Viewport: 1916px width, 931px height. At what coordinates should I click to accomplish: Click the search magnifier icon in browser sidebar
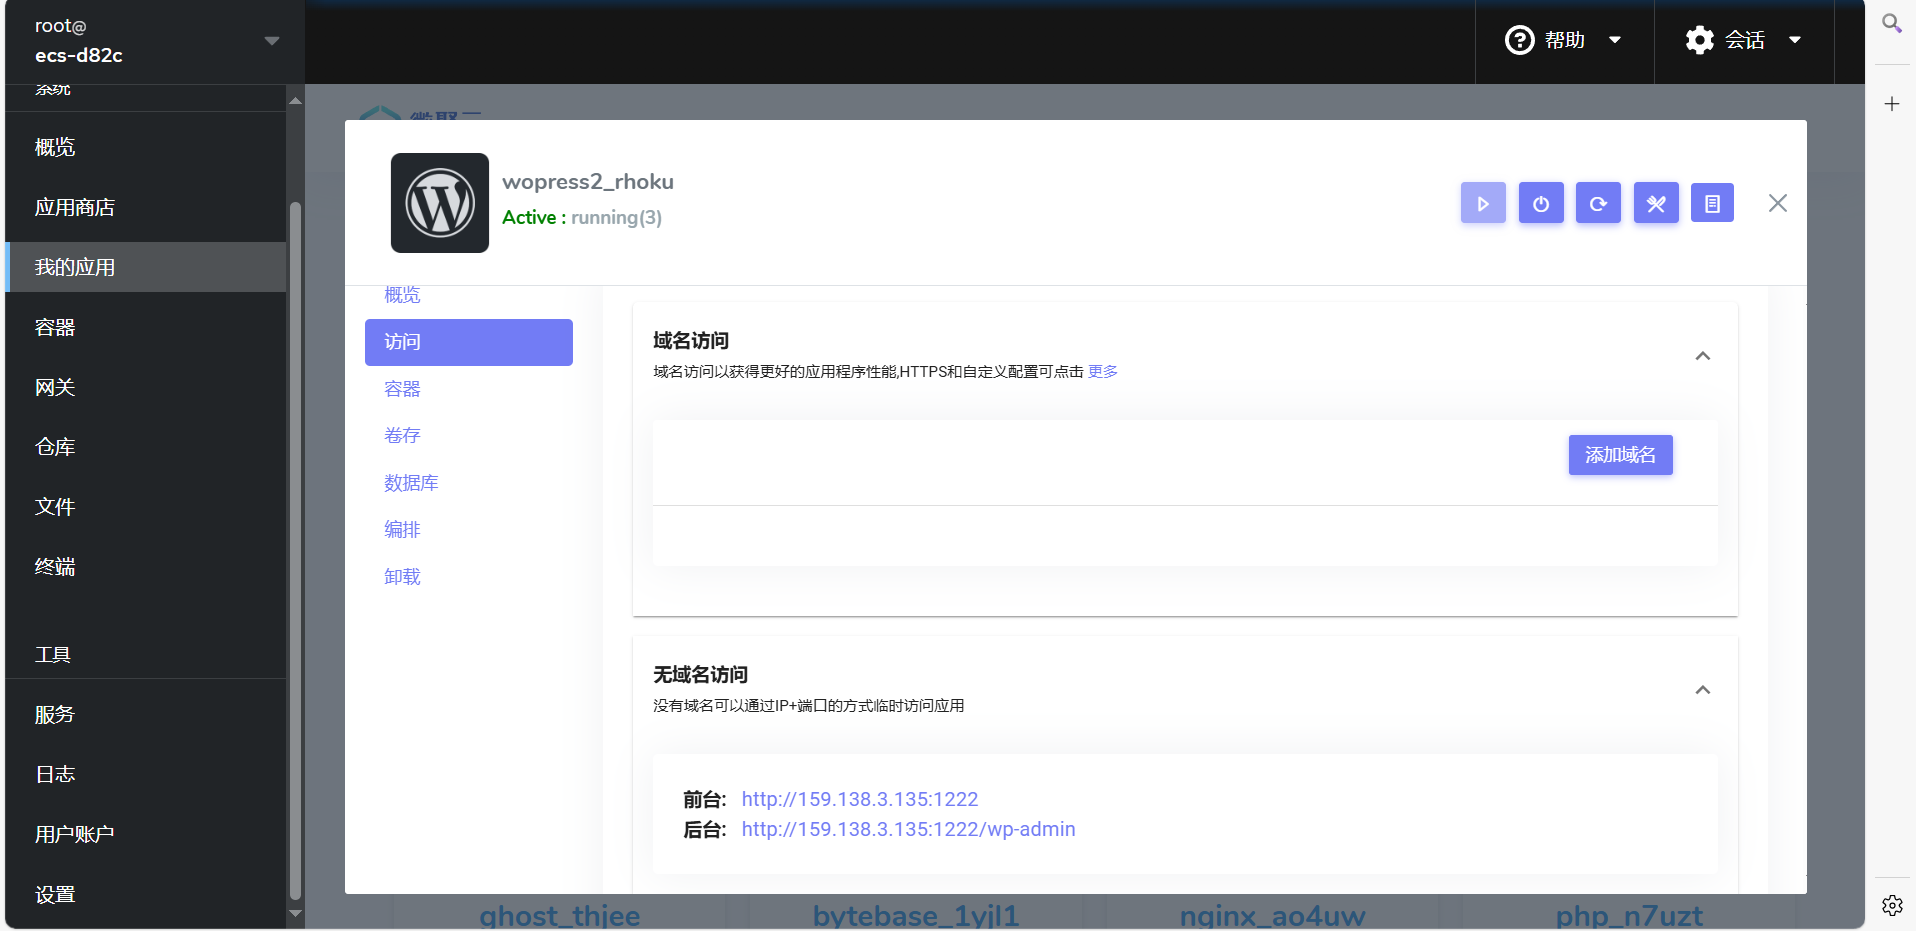pos(1891,23)
